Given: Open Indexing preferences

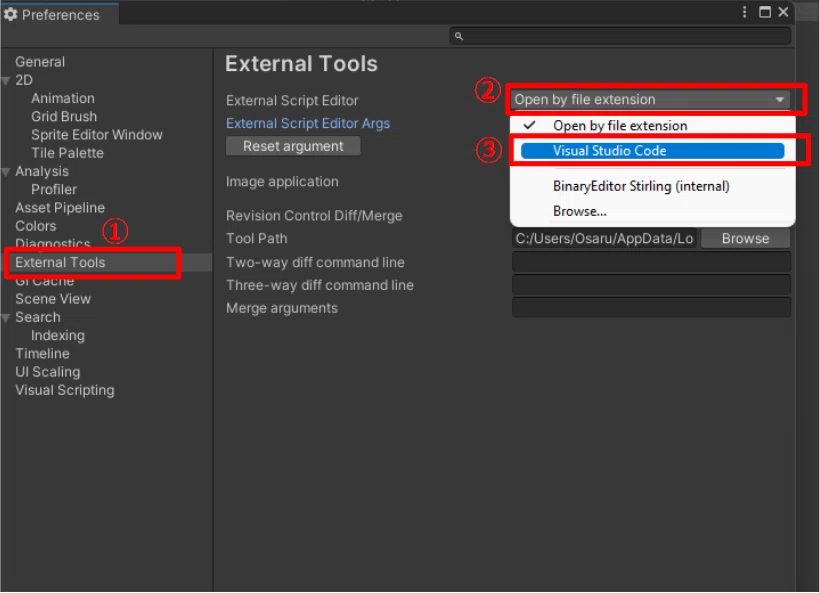Looking at the screenshot, I should (57, 335).
